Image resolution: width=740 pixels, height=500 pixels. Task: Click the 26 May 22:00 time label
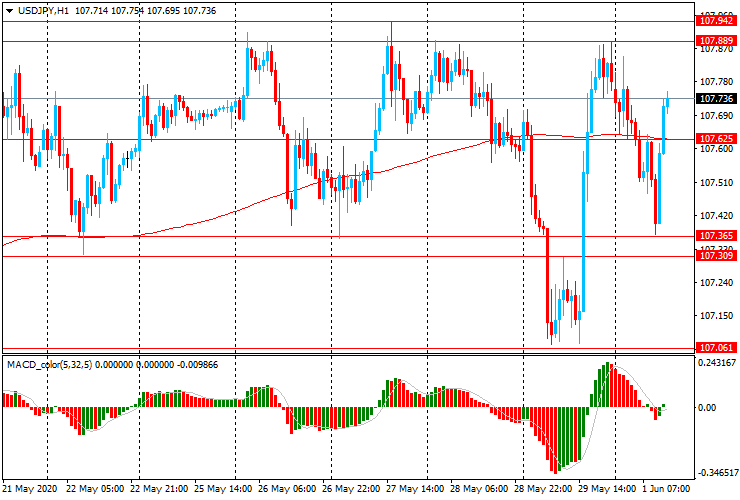click(351, 489)
